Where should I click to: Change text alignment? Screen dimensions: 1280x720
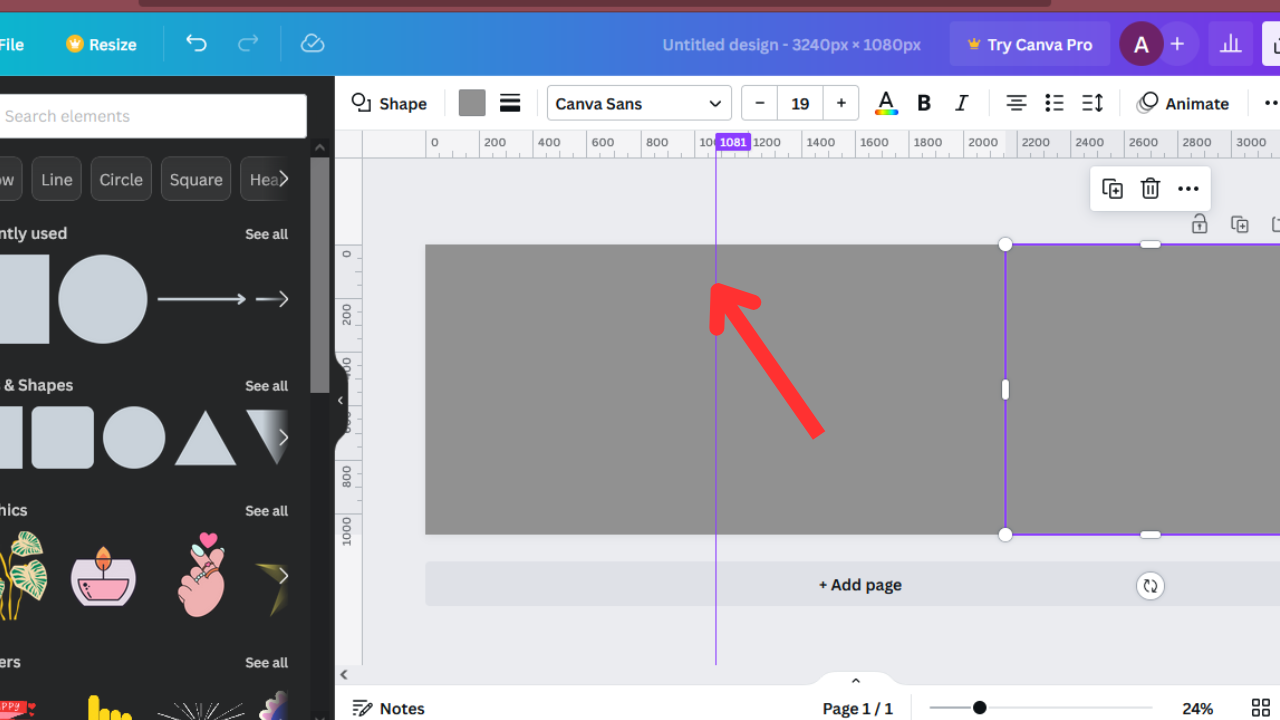(x=1016, y=103)
